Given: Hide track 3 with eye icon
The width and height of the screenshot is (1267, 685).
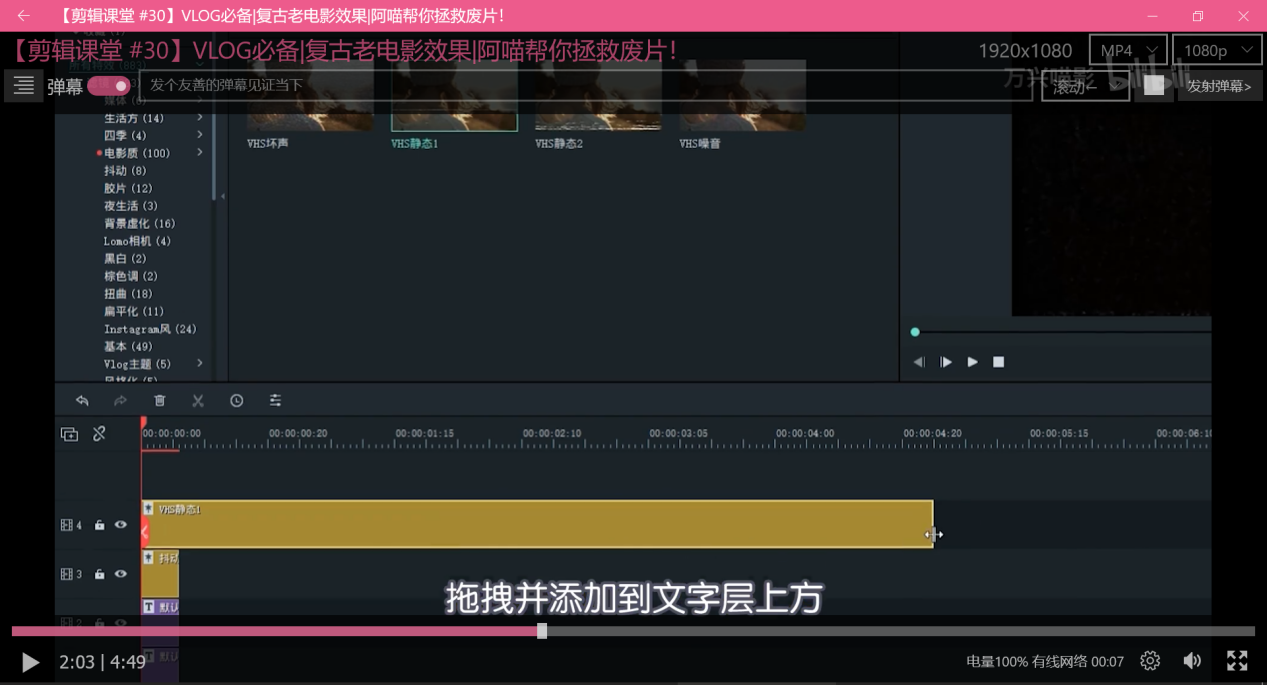Looking at the screenshot, I should [x=121, y=574].
